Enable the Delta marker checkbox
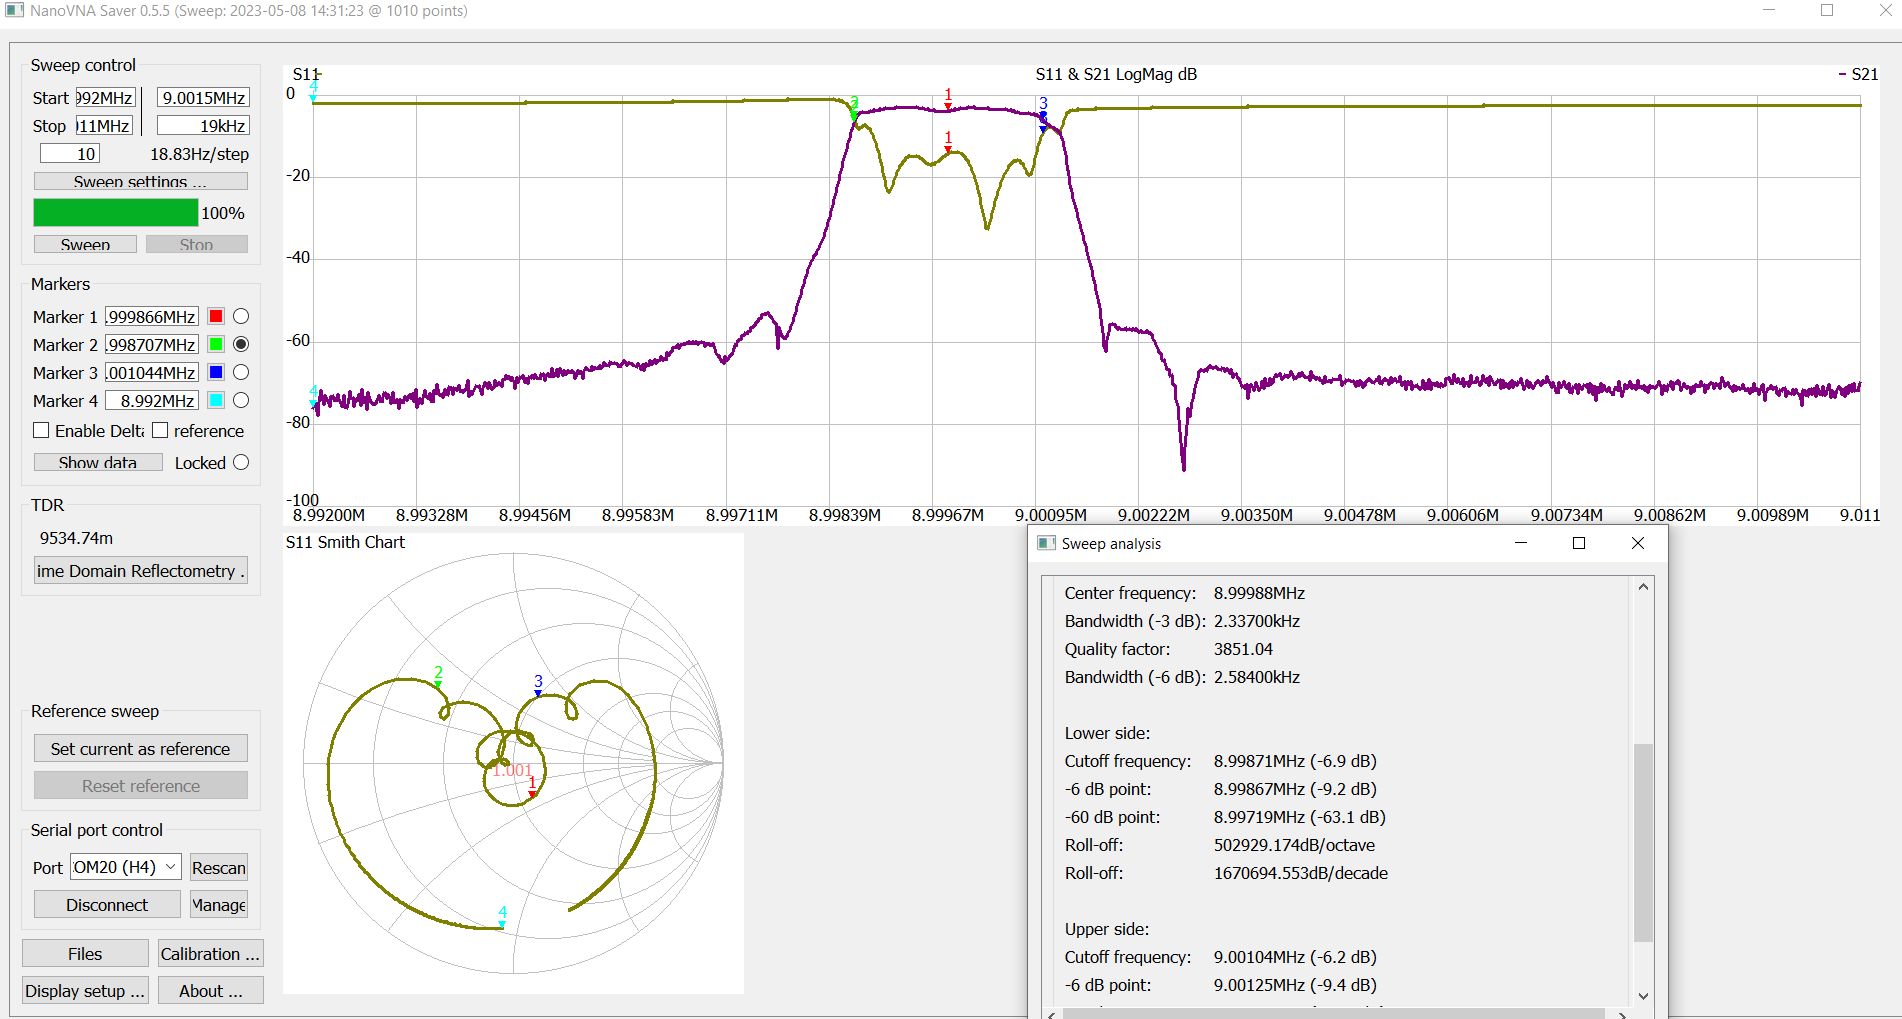Image resolution: width=1902 pixels, height=1019 pixels. coord(41,430)
